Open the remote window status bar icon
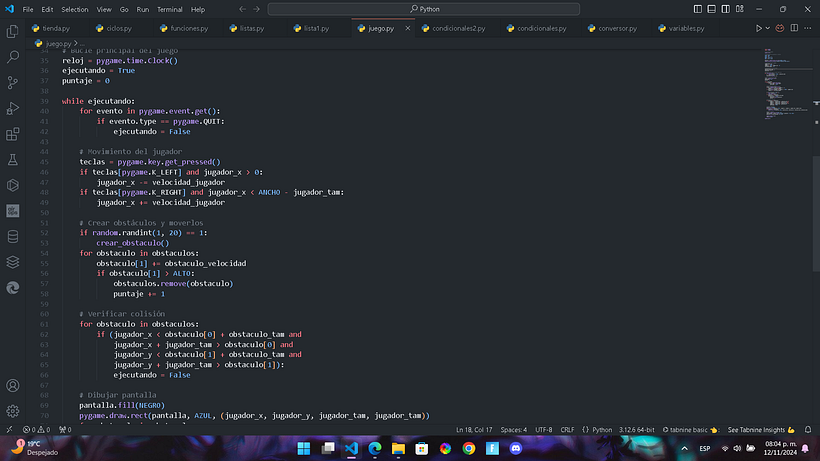 point(9,430)
